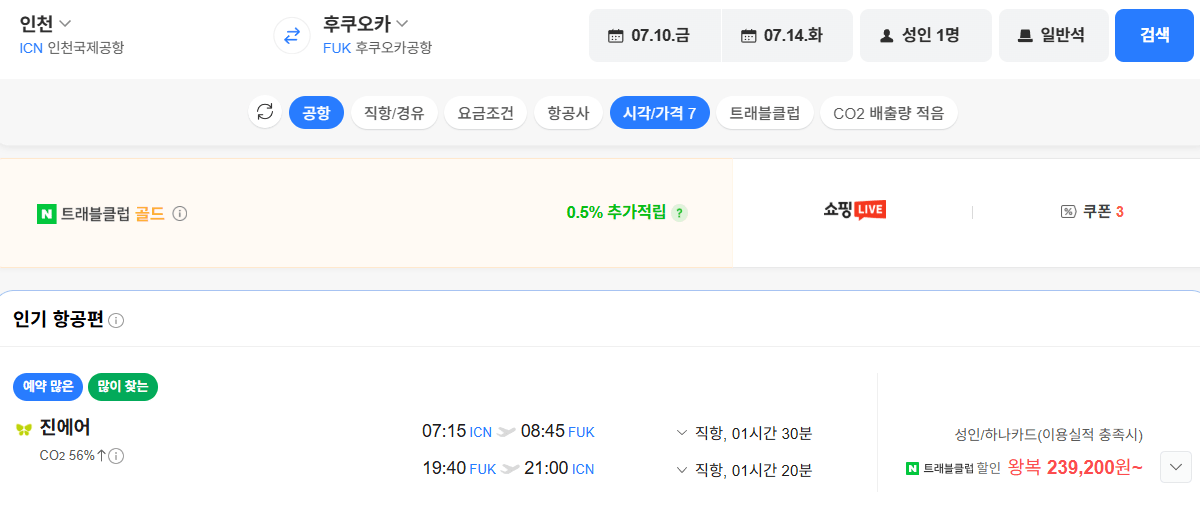This screenshot has height=508, width=1200.
Task: Change seat class 일반석
Action: point(1054,36)
